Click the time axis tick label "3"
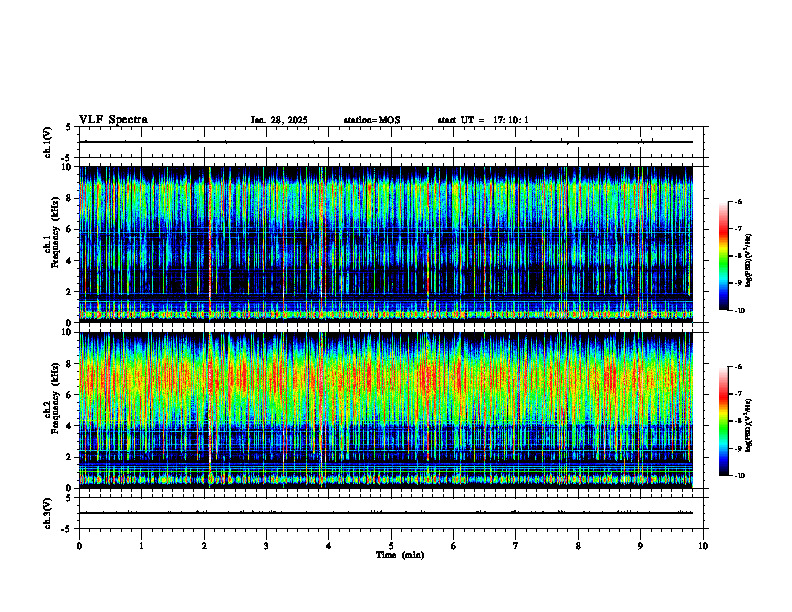Image resolution: width=792 pixels, height=612 pixels. (266, 546)
